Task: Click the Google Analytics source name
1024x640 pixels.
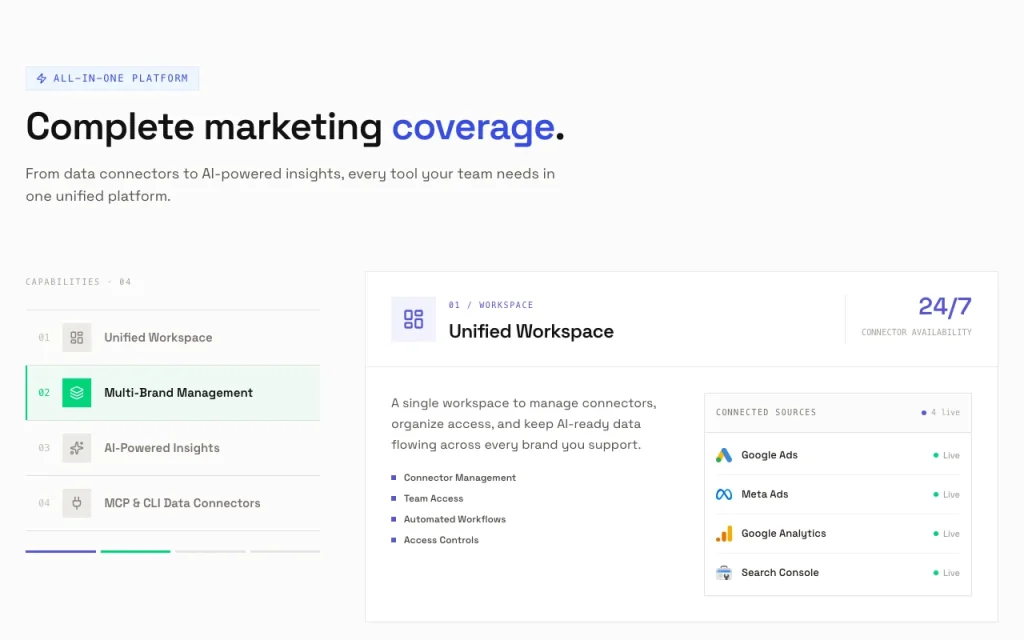Action: 784,534
